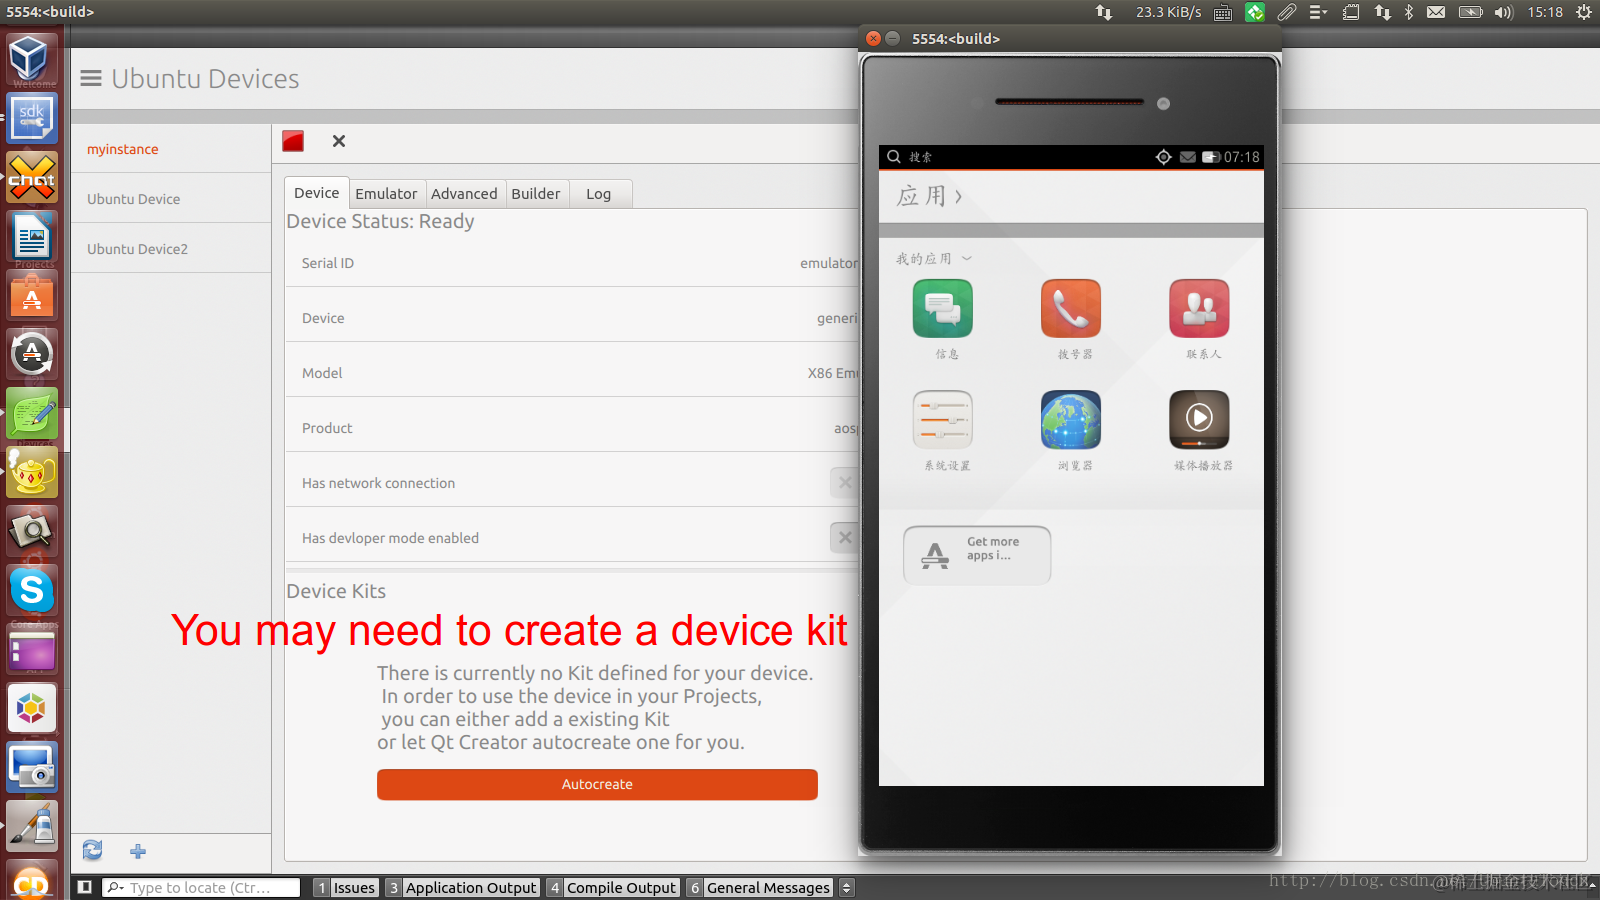This screenshot has width=1600, height=900.
Task: Click the Autocreate kit button
Action: [597, 784]
